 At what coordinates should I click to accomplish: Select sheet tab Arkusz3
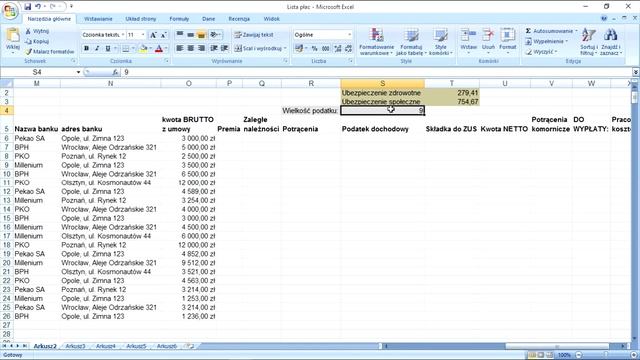tap(76, 346)
